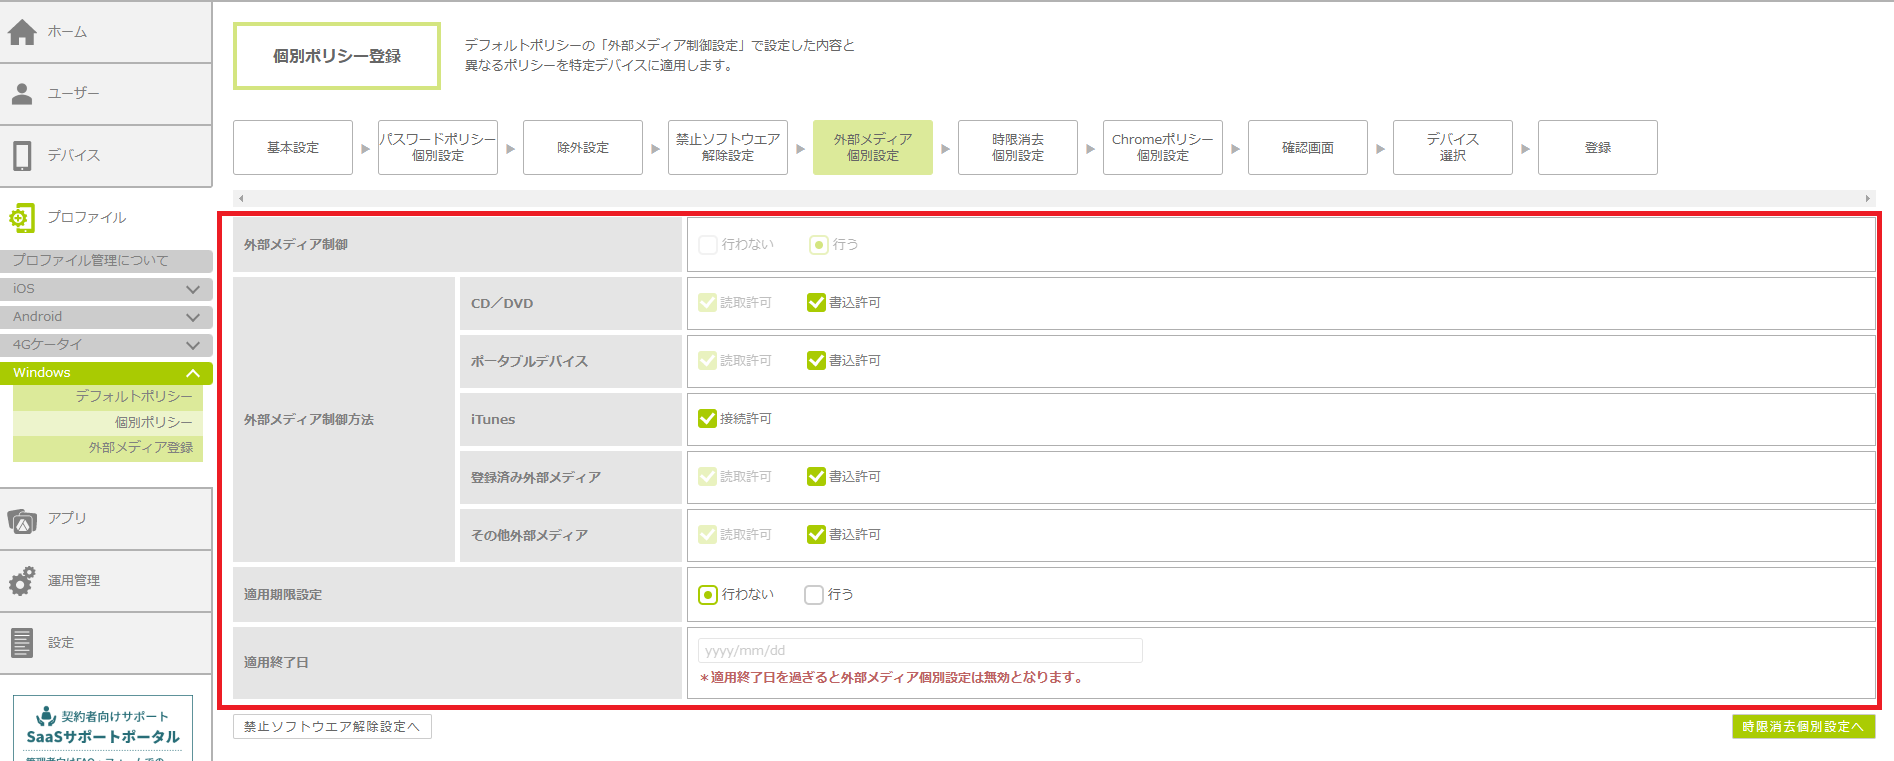Open Settings document icon in sidebar
Screen dimensions: 1894x761
(x=22, y=643)
